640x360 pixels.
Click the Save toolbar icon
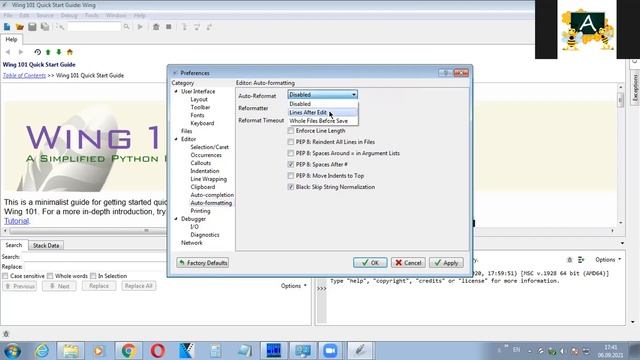(x=32, y=27)
